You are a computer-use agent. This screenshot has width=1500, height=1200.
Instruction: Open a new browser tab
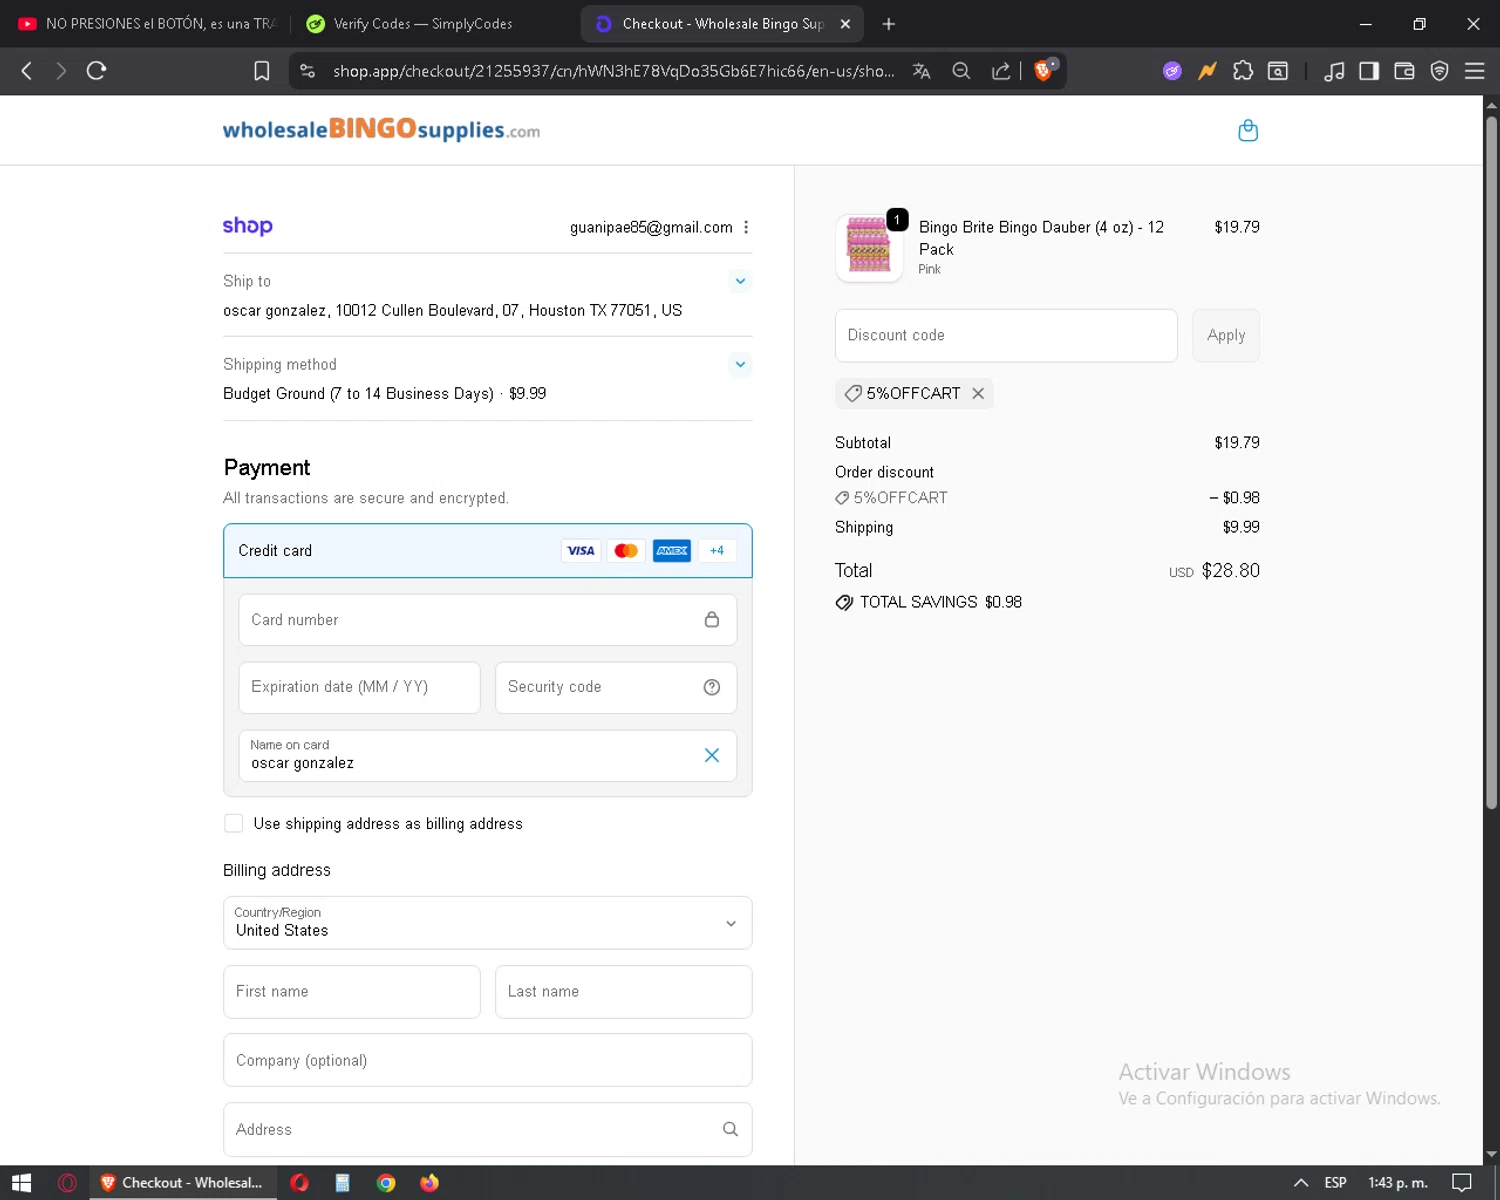[x=888, y=24]
